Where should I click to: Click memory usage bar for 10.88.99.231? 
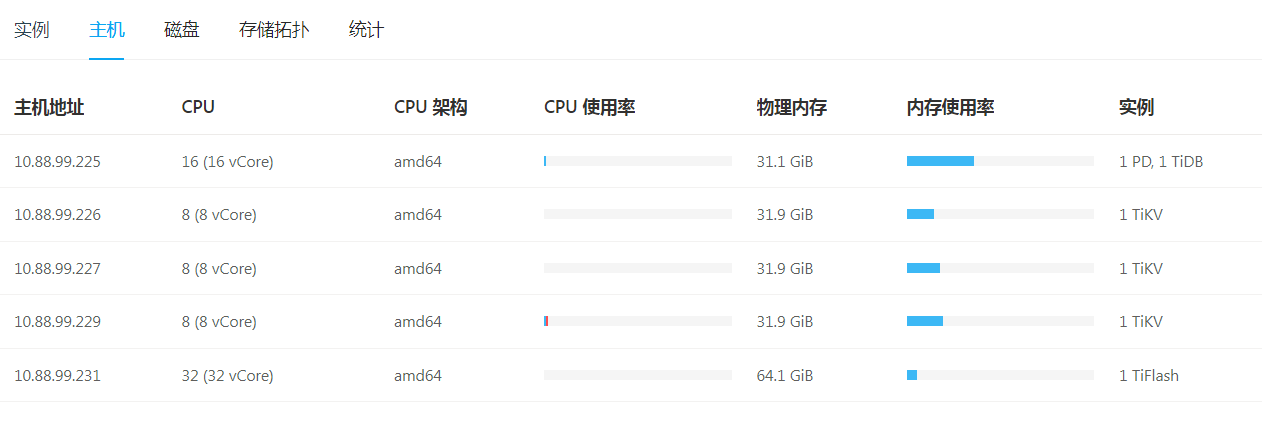(1000, 375)
